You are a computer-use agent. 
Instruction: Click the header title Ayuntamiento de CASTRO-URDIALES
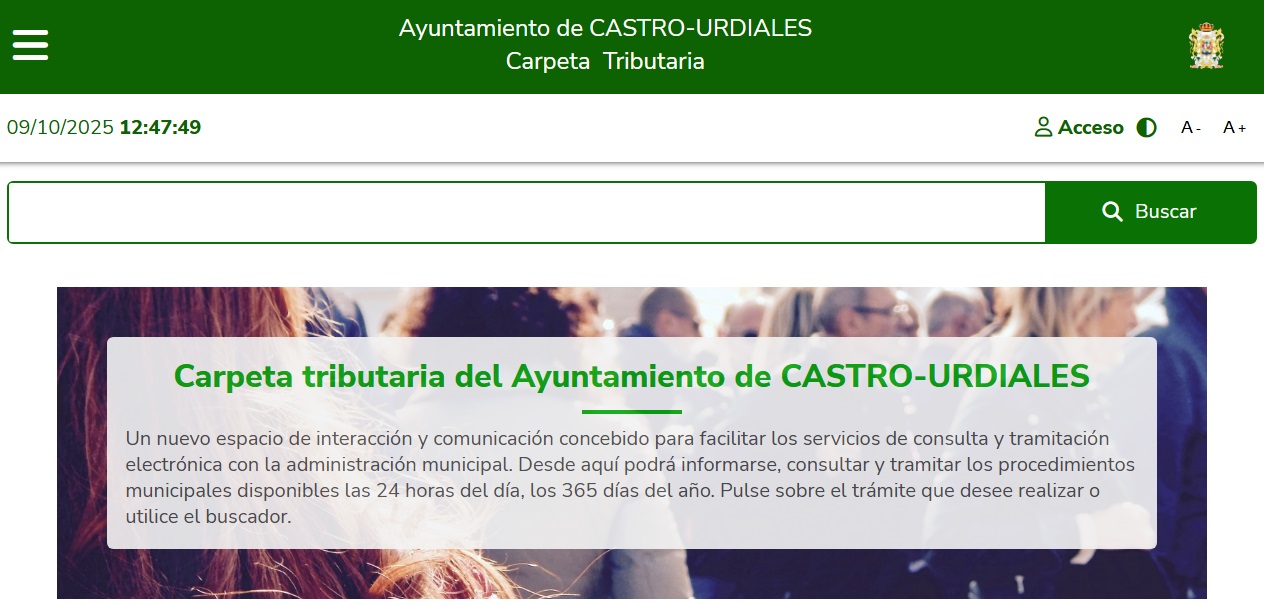[605, 28]
